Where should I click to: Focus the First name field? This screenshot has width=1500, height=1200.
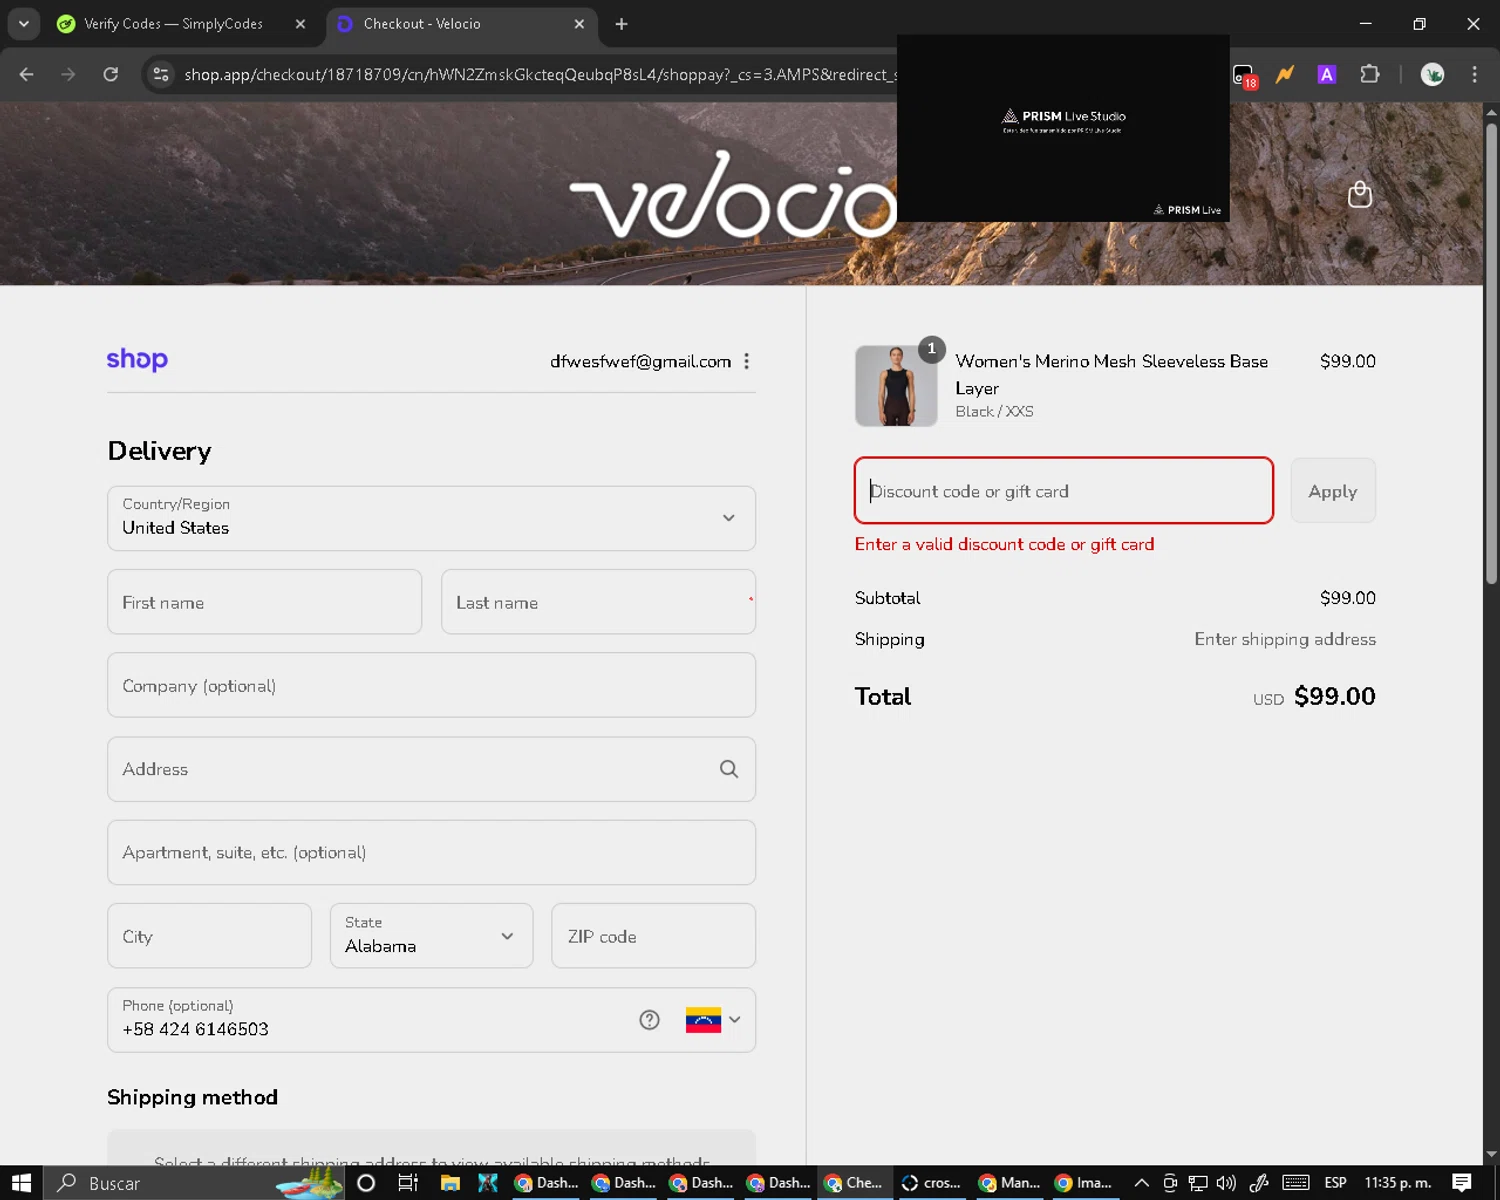tap(264, 602)
